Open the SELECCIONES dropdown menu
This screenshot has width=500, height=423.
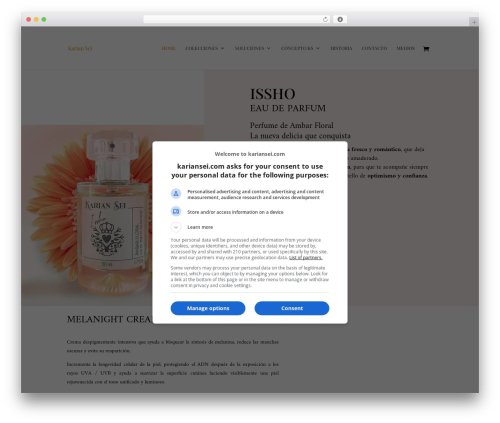tap(252, 48)
